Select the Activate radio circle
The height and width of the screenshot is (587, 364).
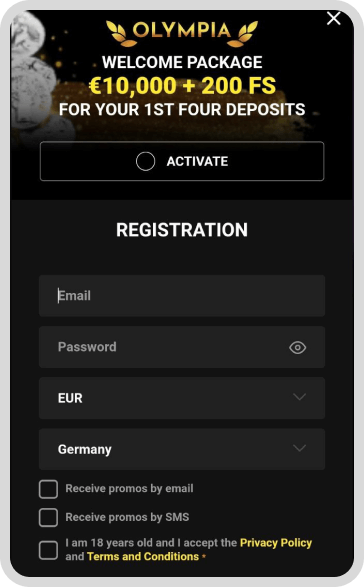145,161
